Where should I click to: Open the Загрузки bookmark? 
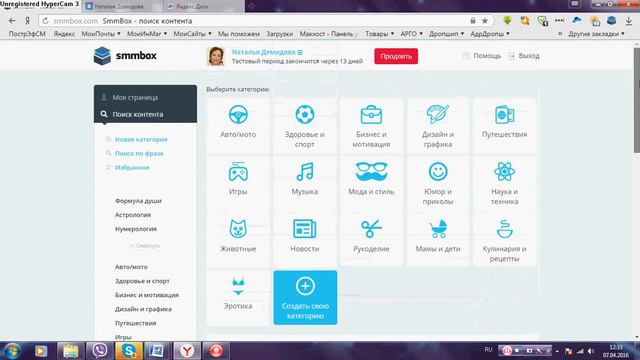pyautogui.click(x=280, y=34)
